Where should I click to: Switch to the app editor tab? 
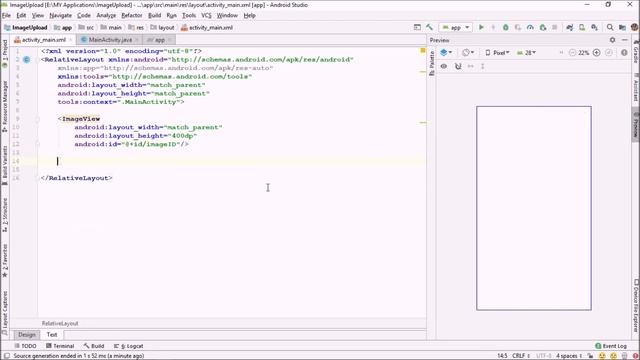(x=160, y=40)
